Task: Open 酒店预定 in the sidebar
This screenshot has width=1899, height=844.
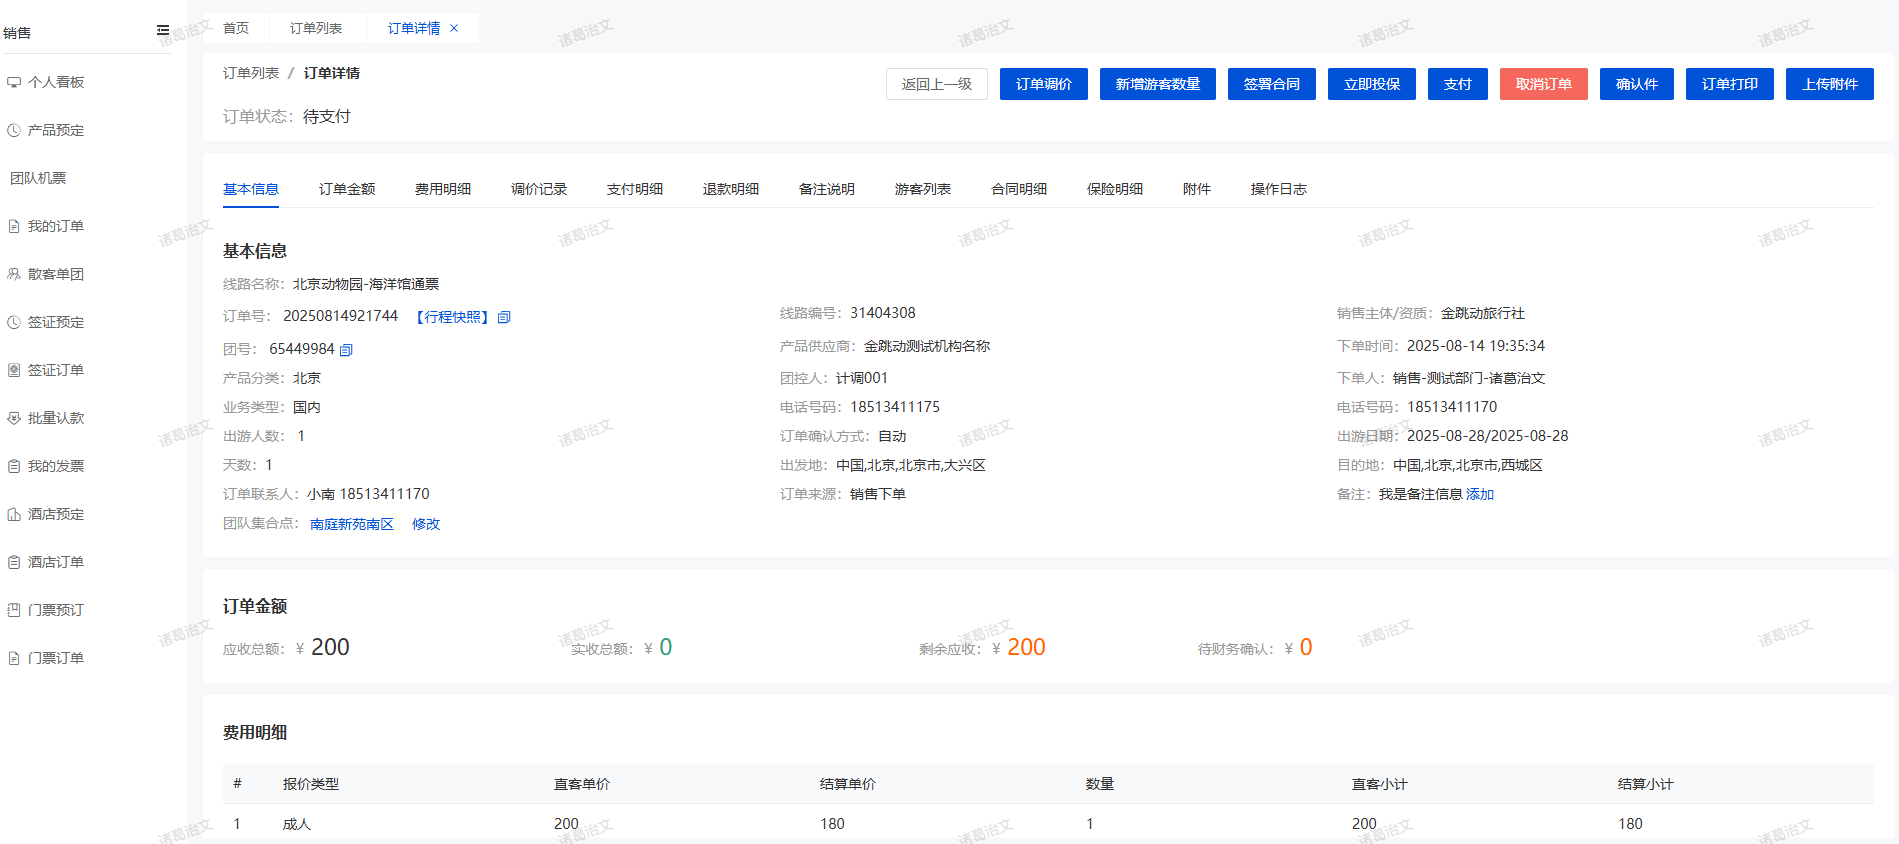Action: (56, 514)
